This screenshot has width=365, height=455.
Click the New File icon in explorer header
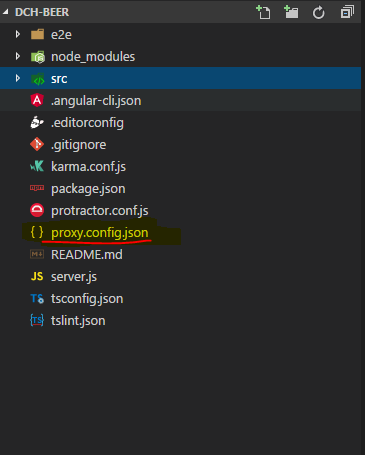[x=263, y=12]
